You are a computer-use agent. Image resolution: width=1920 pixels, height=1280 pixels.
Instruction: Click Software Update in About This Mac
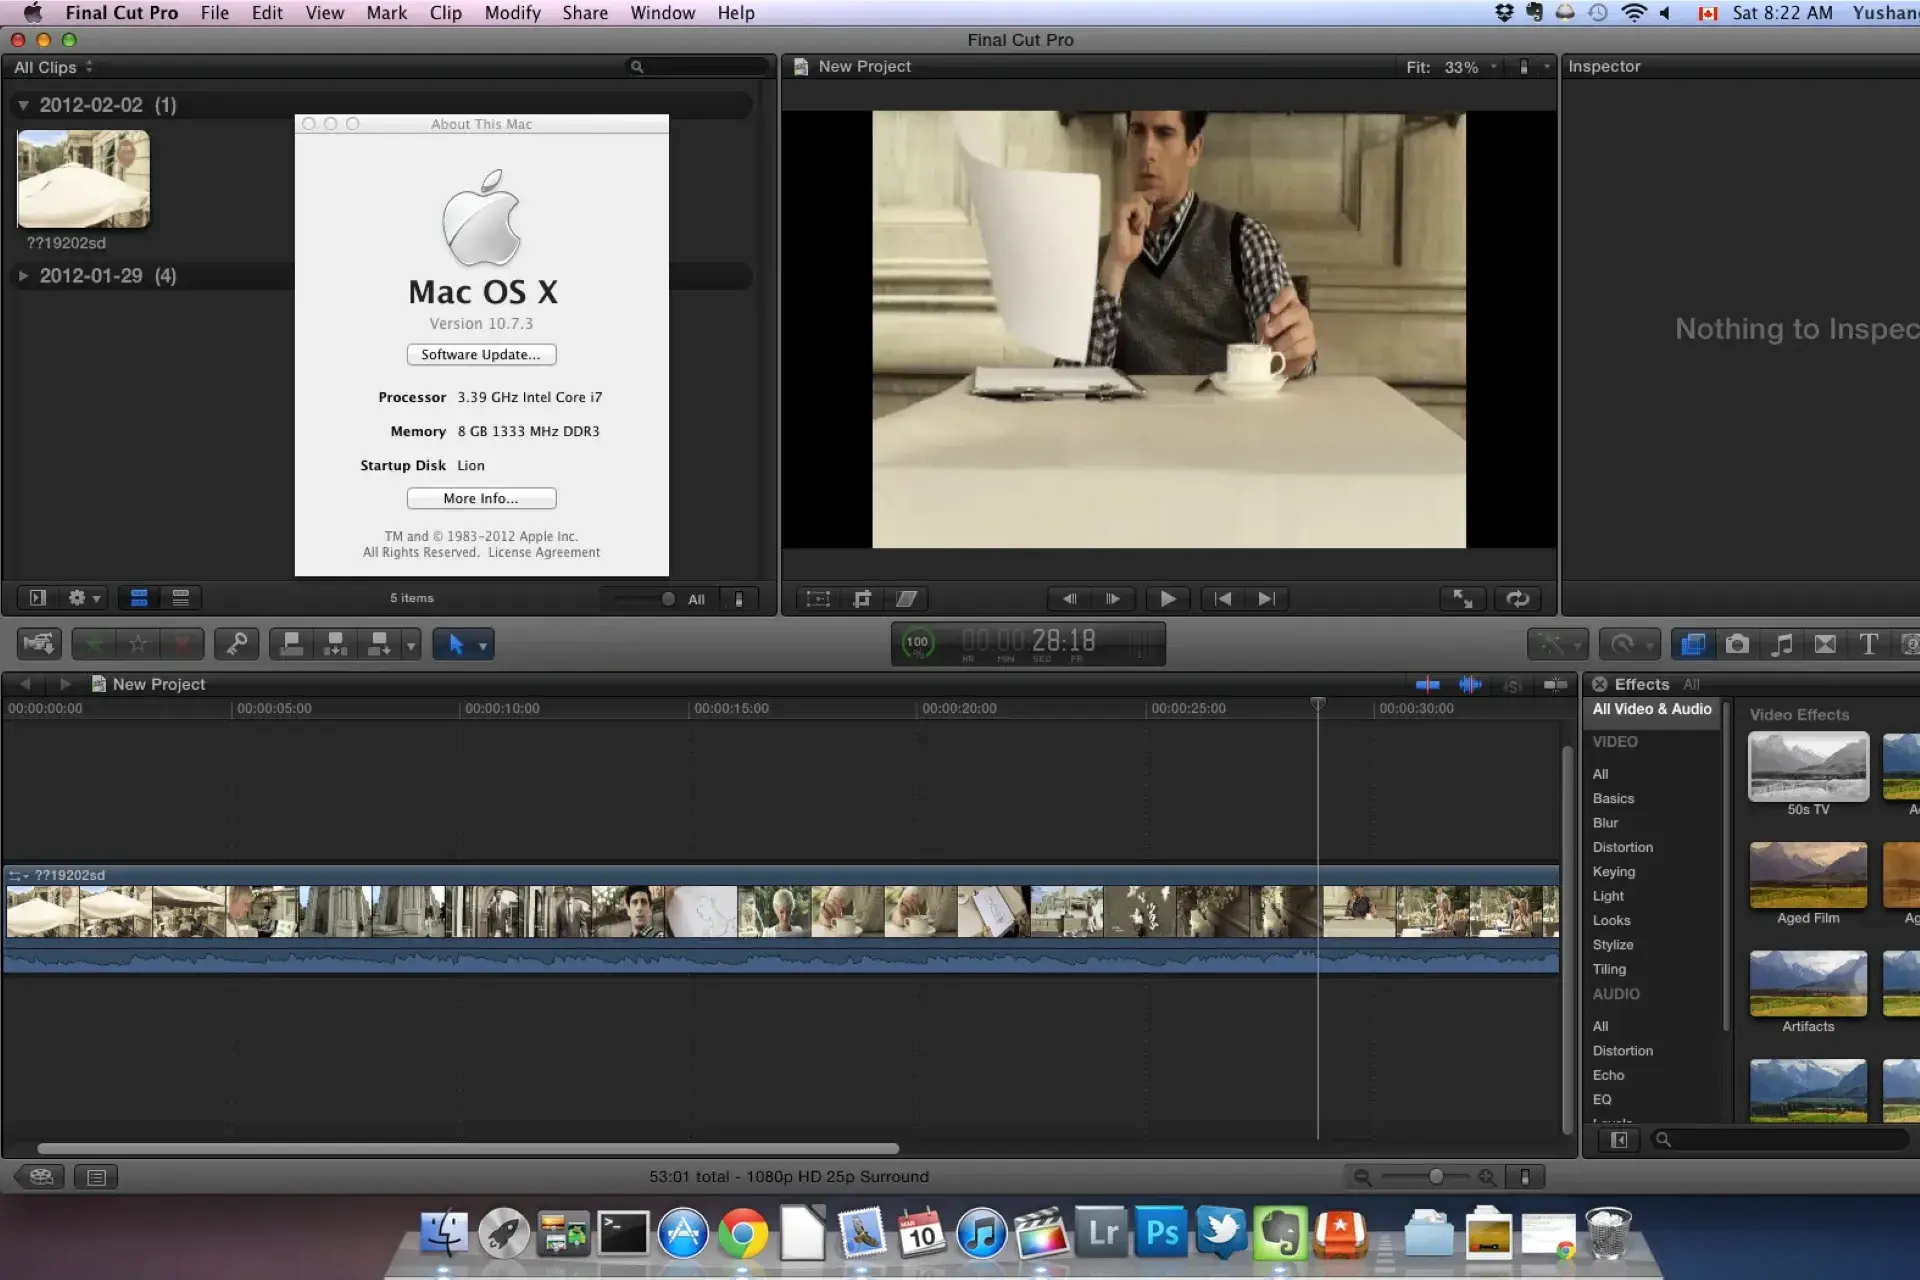481,355
